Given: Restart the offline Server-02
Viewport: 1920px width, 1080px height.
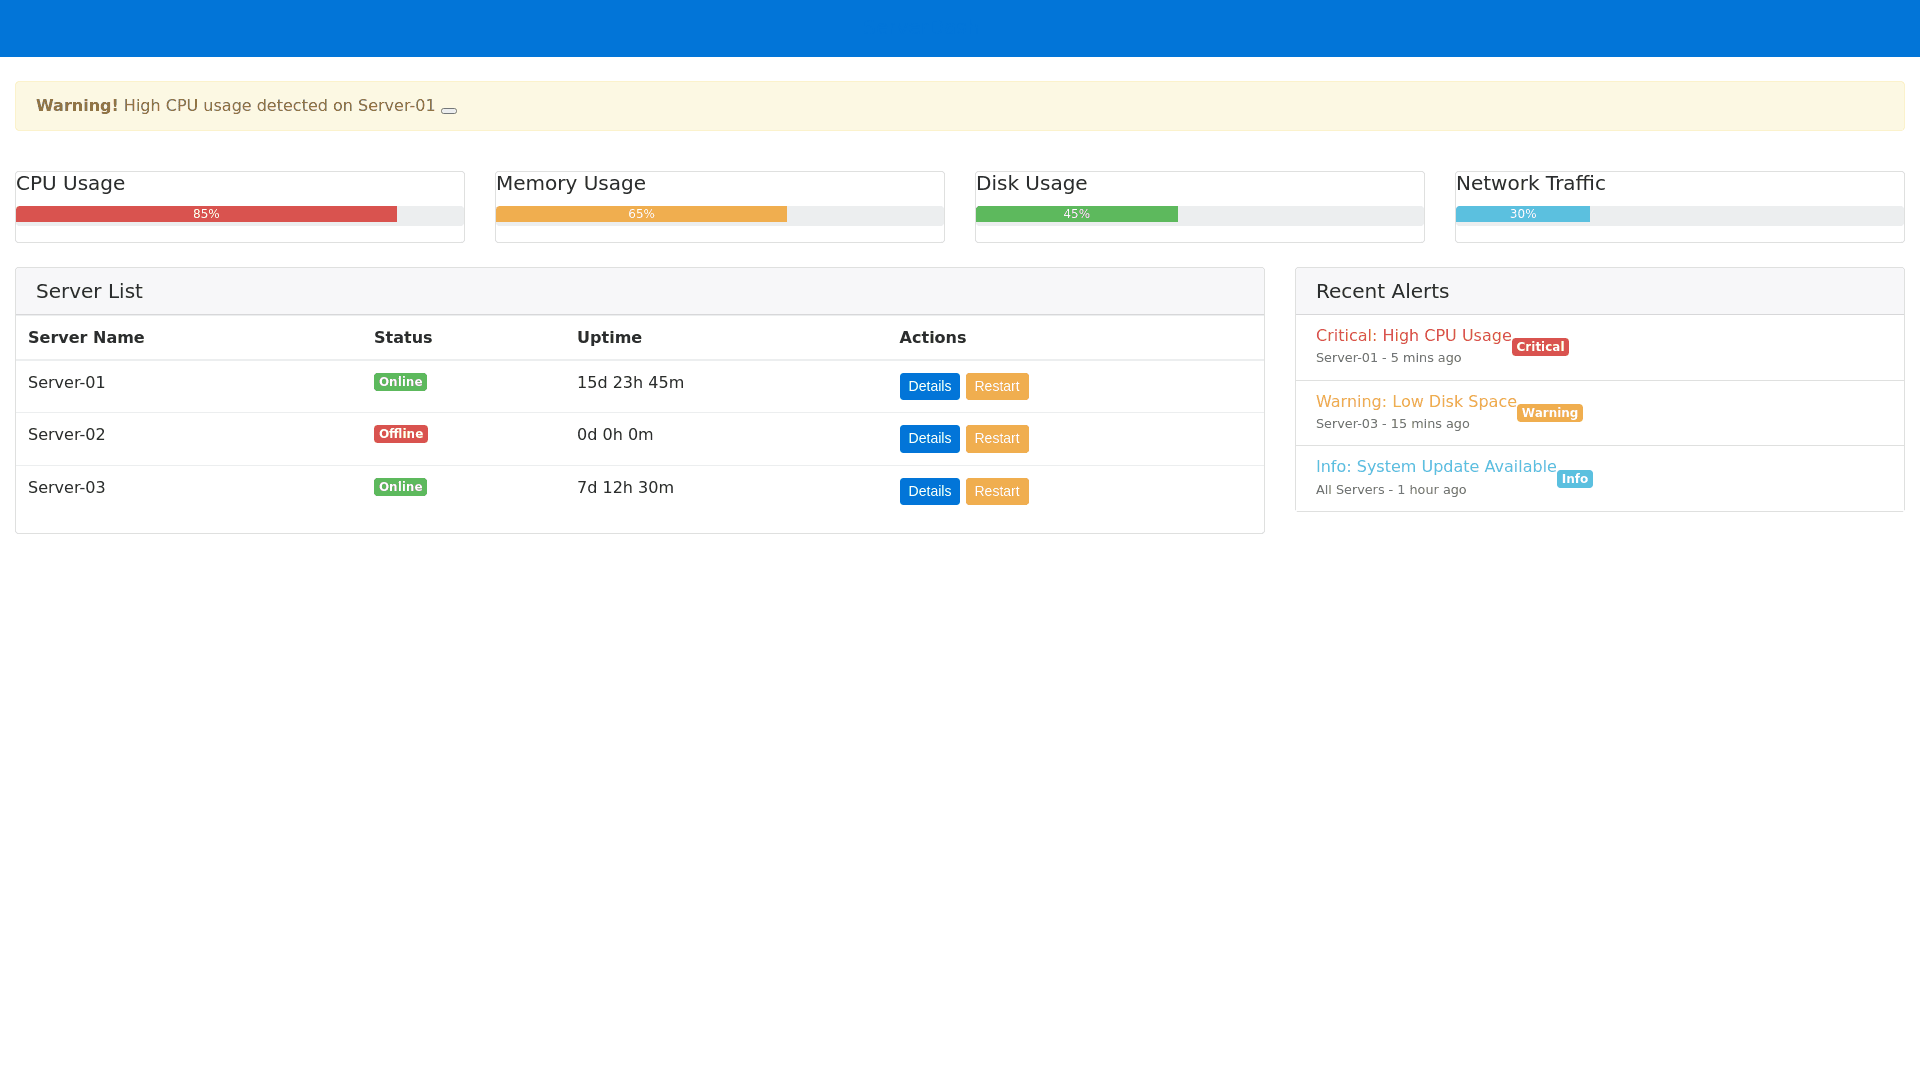Looking at the screenshot, I should click(x=996, y=439).
